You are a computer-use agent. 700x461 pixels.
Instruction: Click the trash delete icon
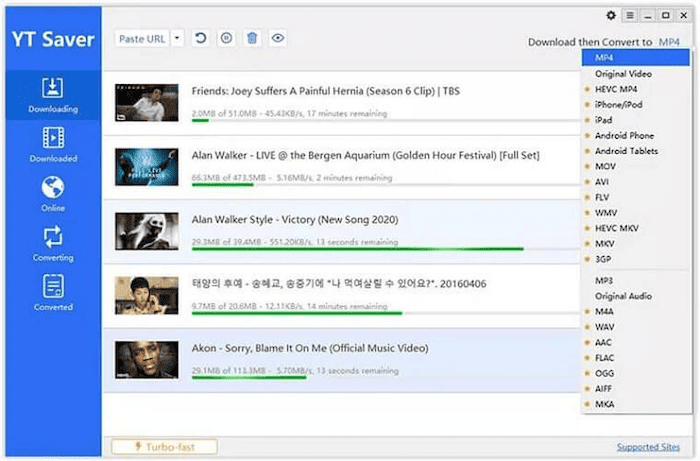pos(252,38)
